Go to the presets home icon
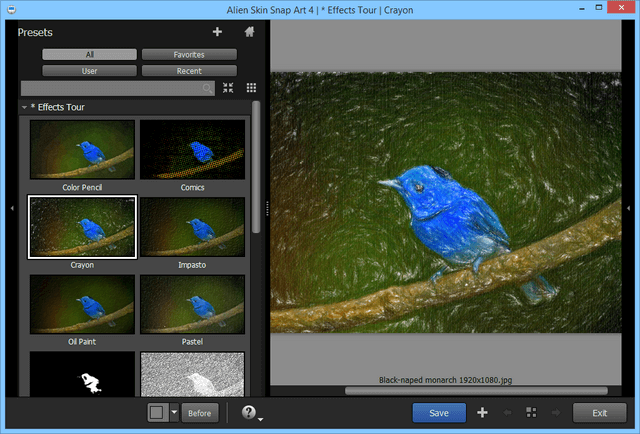This screenshot has width=640, height=434. [x=249, y=32]
